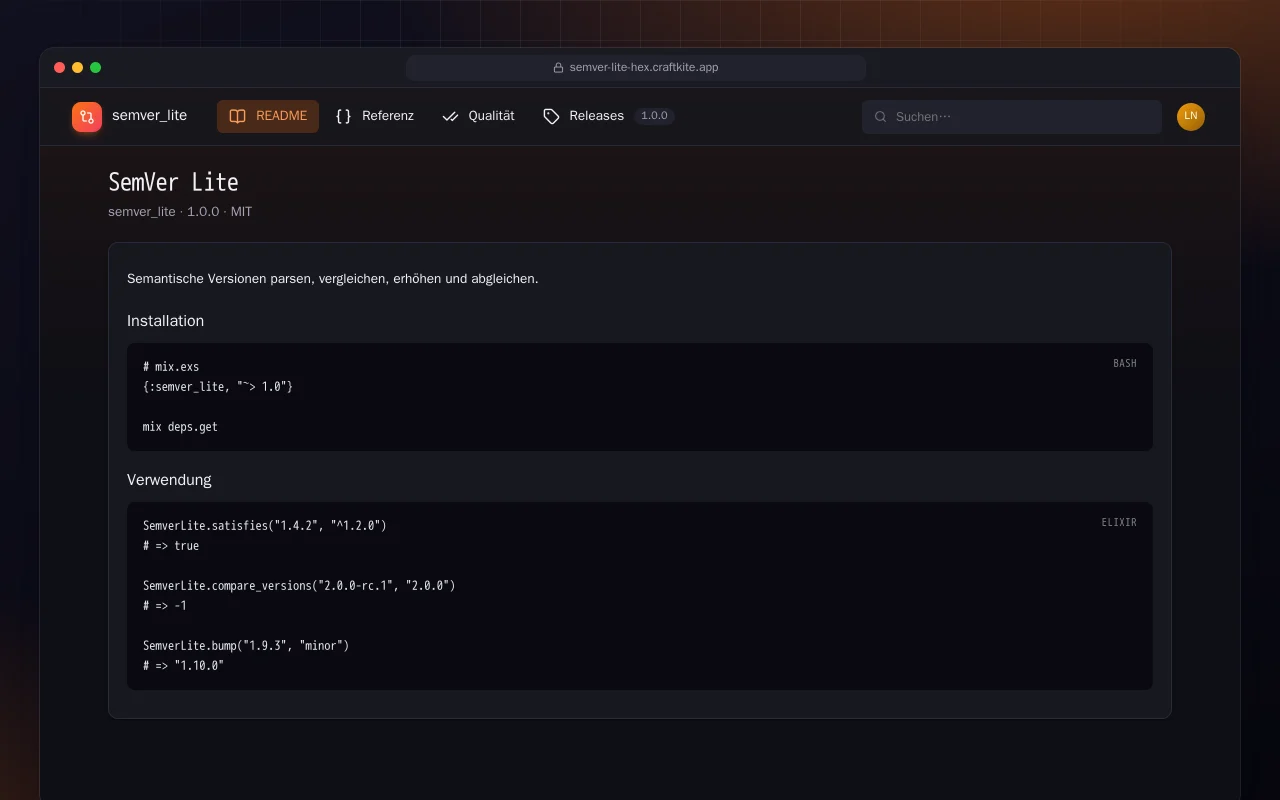Screen dimensions: 1280x800
Task: Click the yellow minimize window button
Action: coord(78,68)
